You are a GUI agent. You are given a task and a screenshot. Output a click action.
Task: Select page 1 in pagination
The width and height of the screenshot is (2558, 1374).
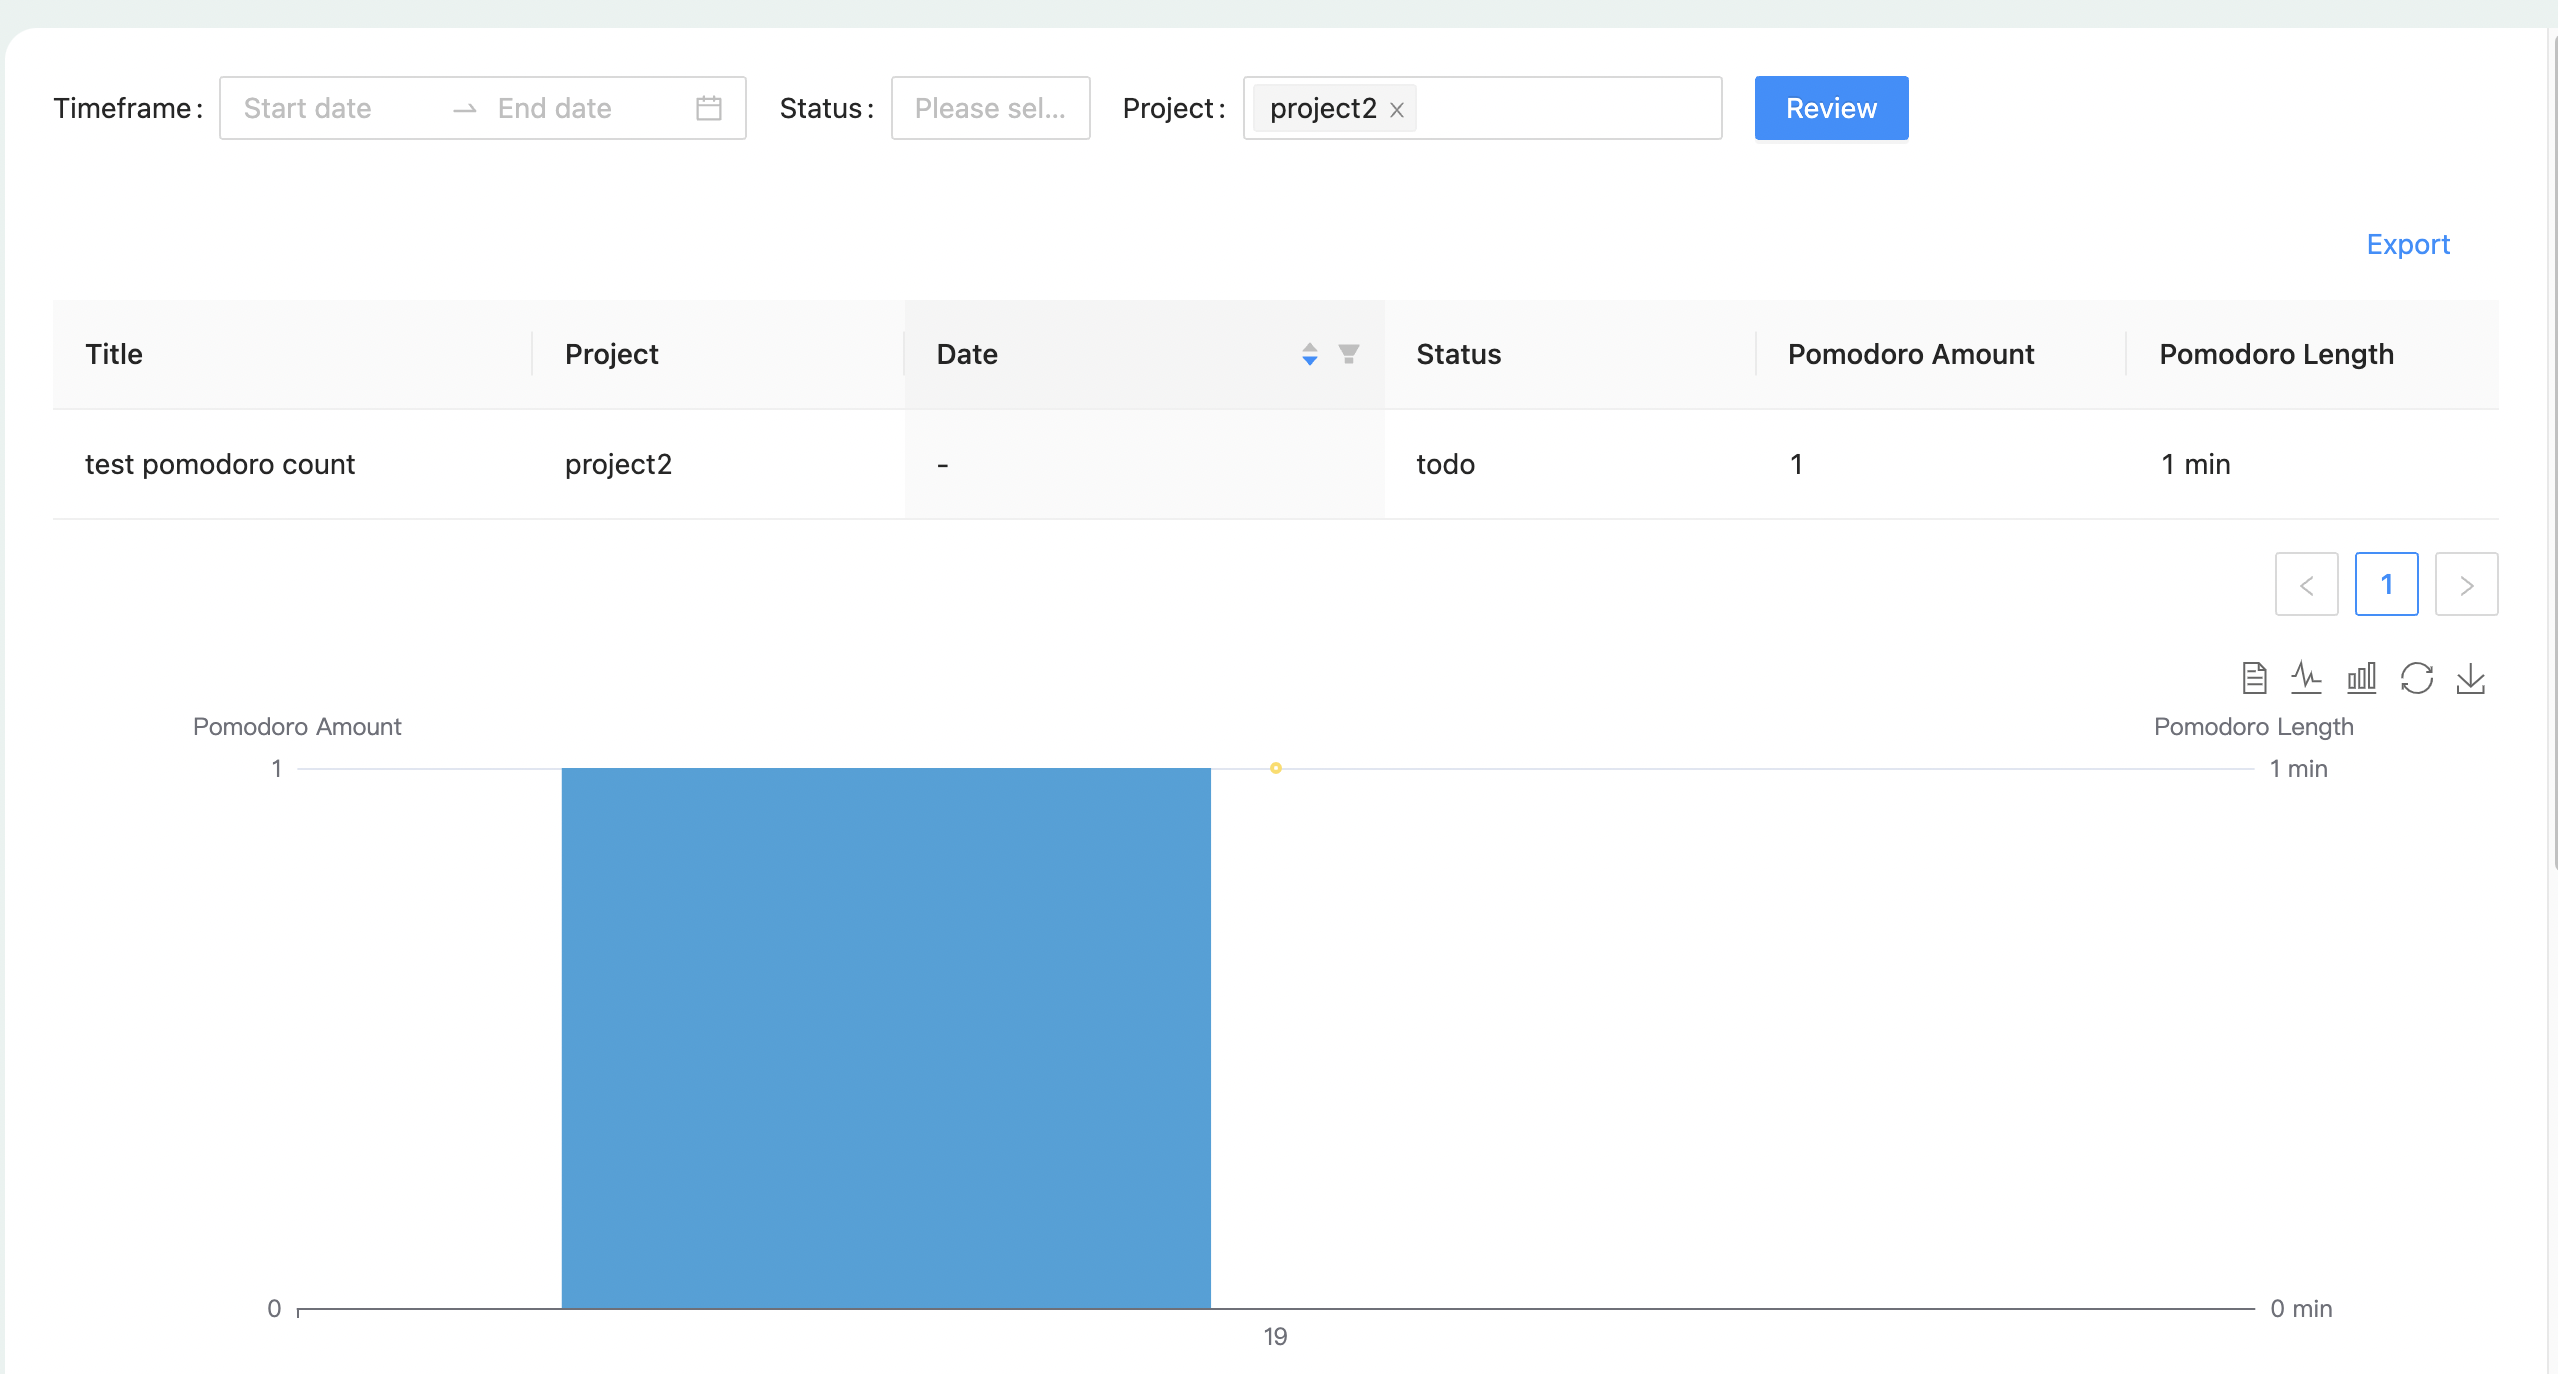[x=2386, y=584]
